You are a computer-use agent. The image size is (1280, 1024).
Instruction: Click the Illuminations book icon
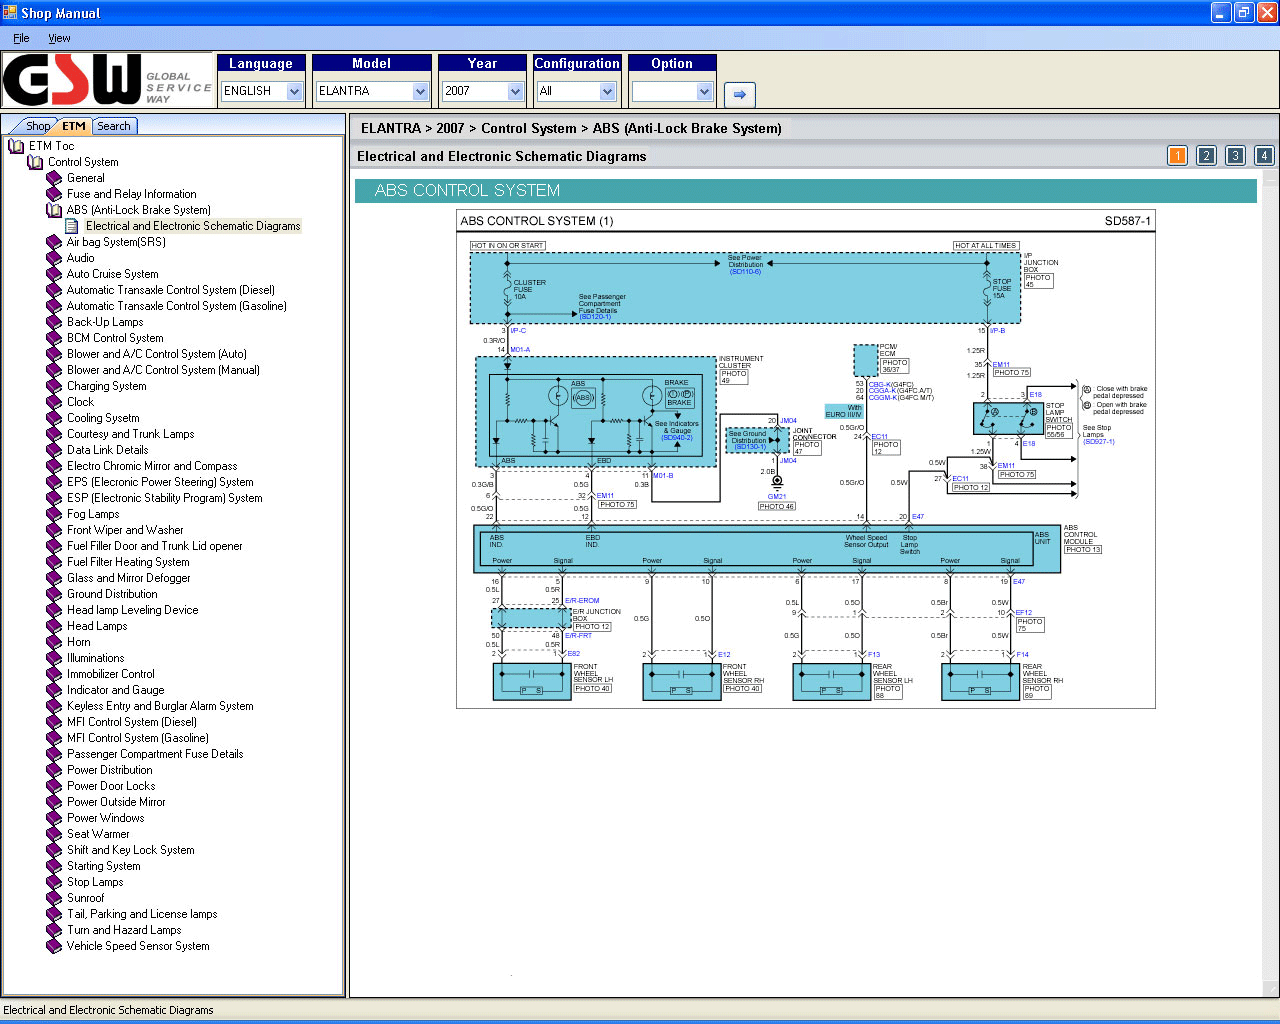(x=54, y=658)
